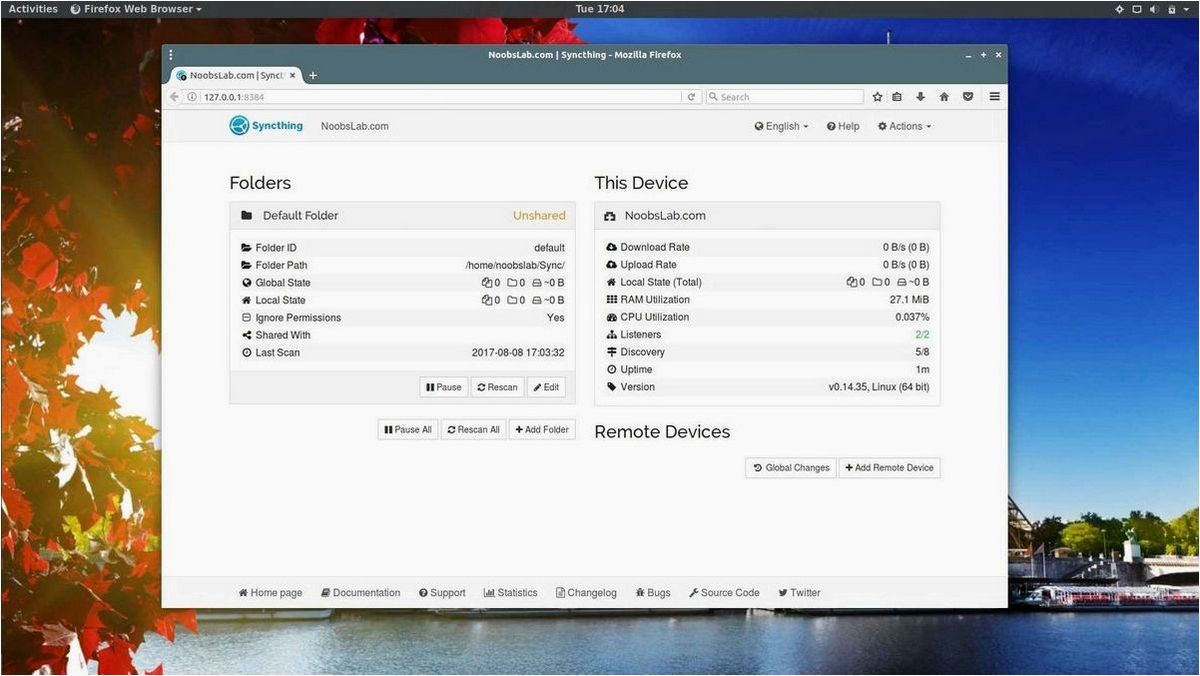Select the NoobsLab.com | Syncthing tab
Image resolution: width=1200 pixels, height=676 pixels.
[235, 75]
